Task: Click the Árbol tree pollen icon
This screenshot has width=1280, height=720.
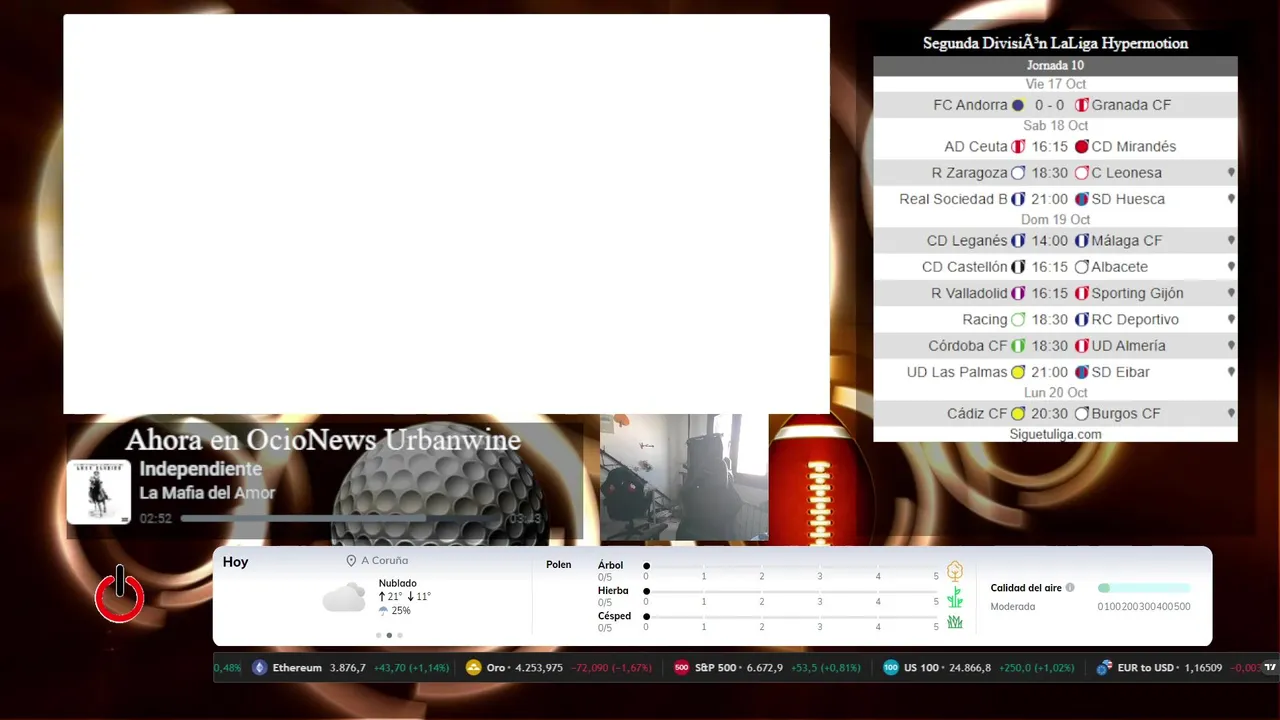Action: click(955, 571)
